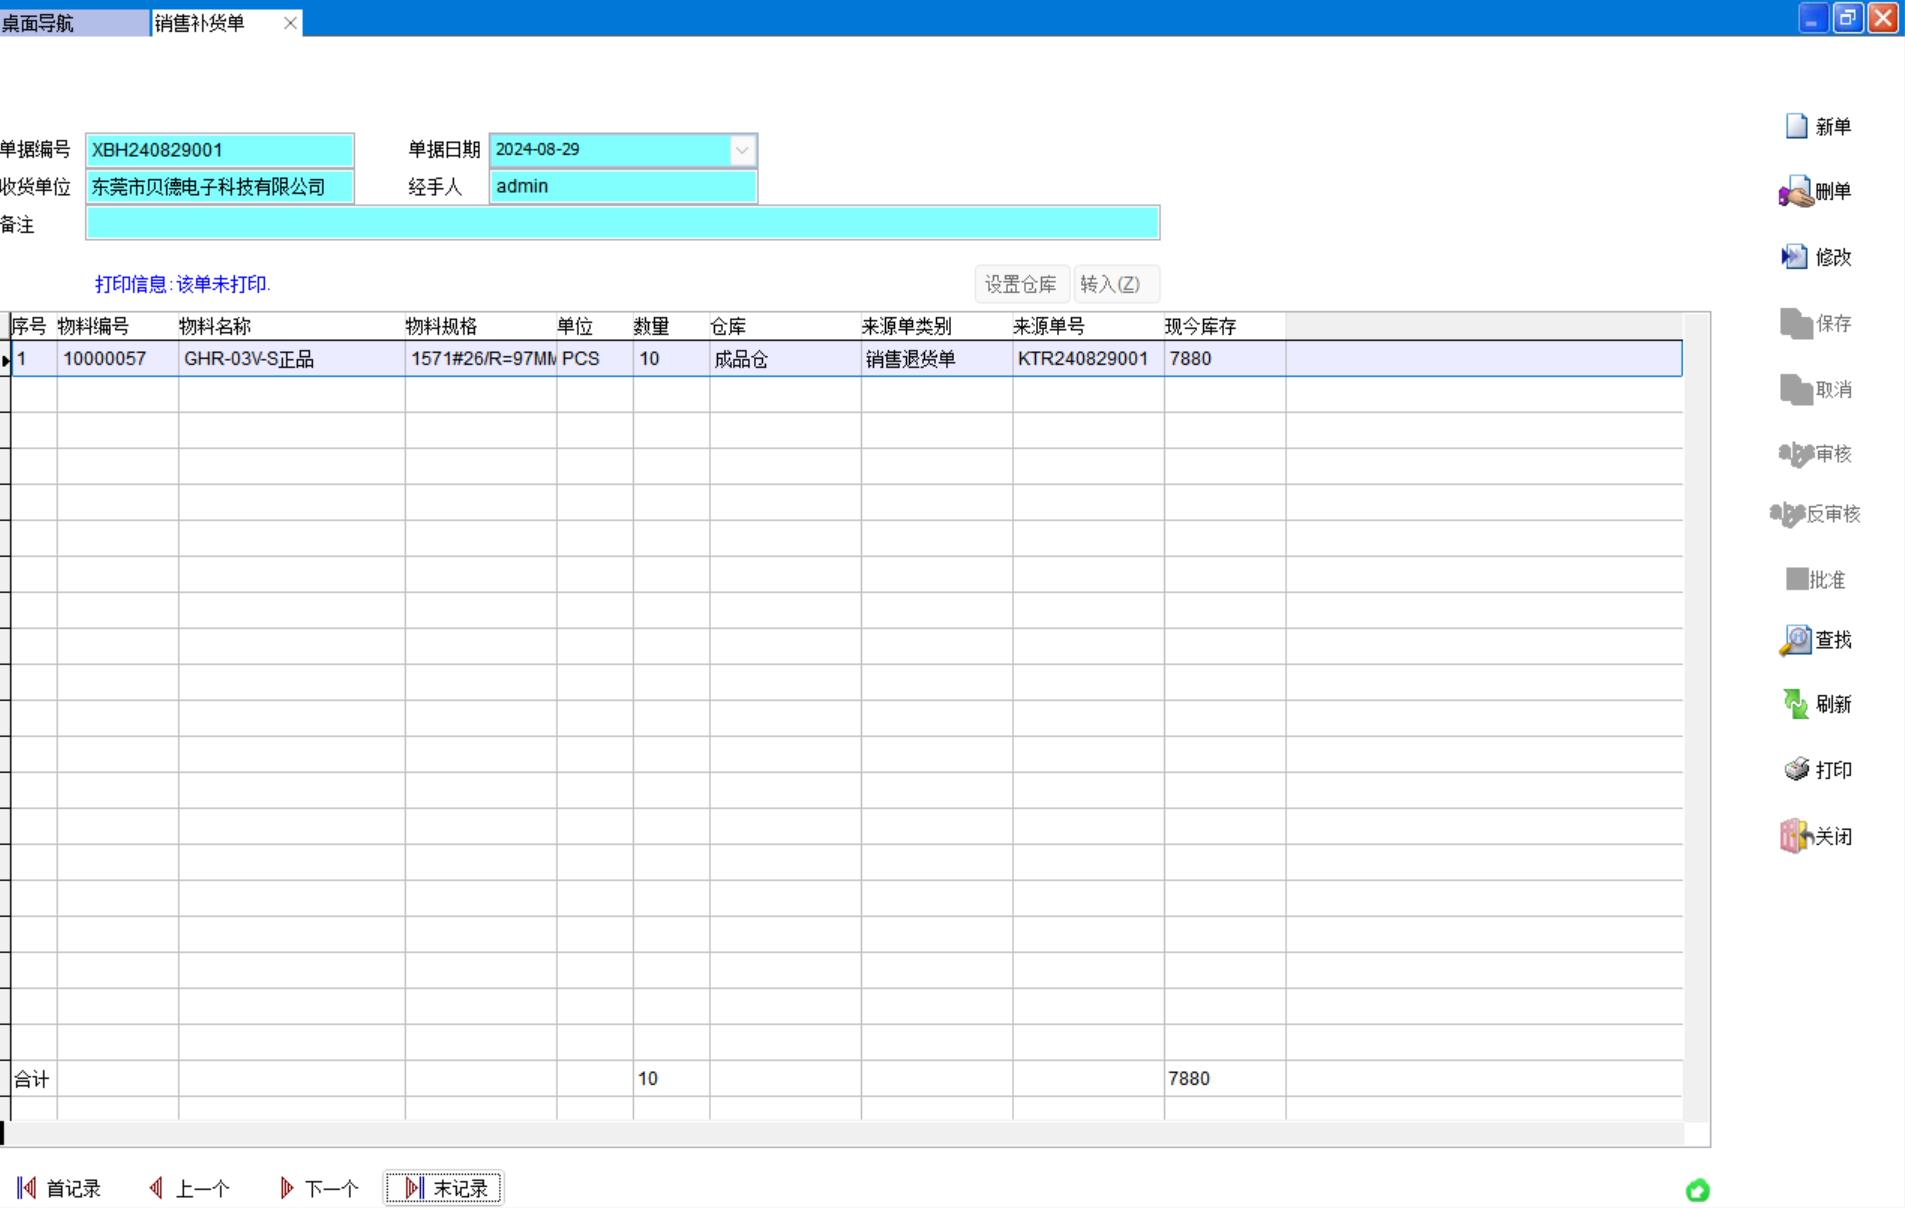Click the 备注 remarks input field

622,223
